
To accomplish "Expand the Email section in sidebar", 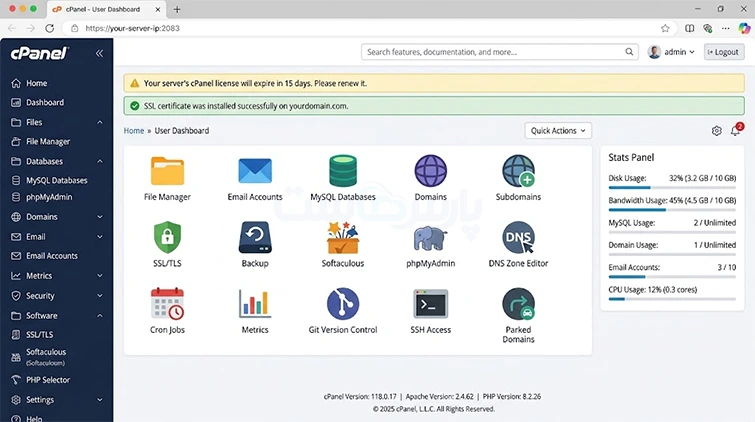I will pos(100,237).
